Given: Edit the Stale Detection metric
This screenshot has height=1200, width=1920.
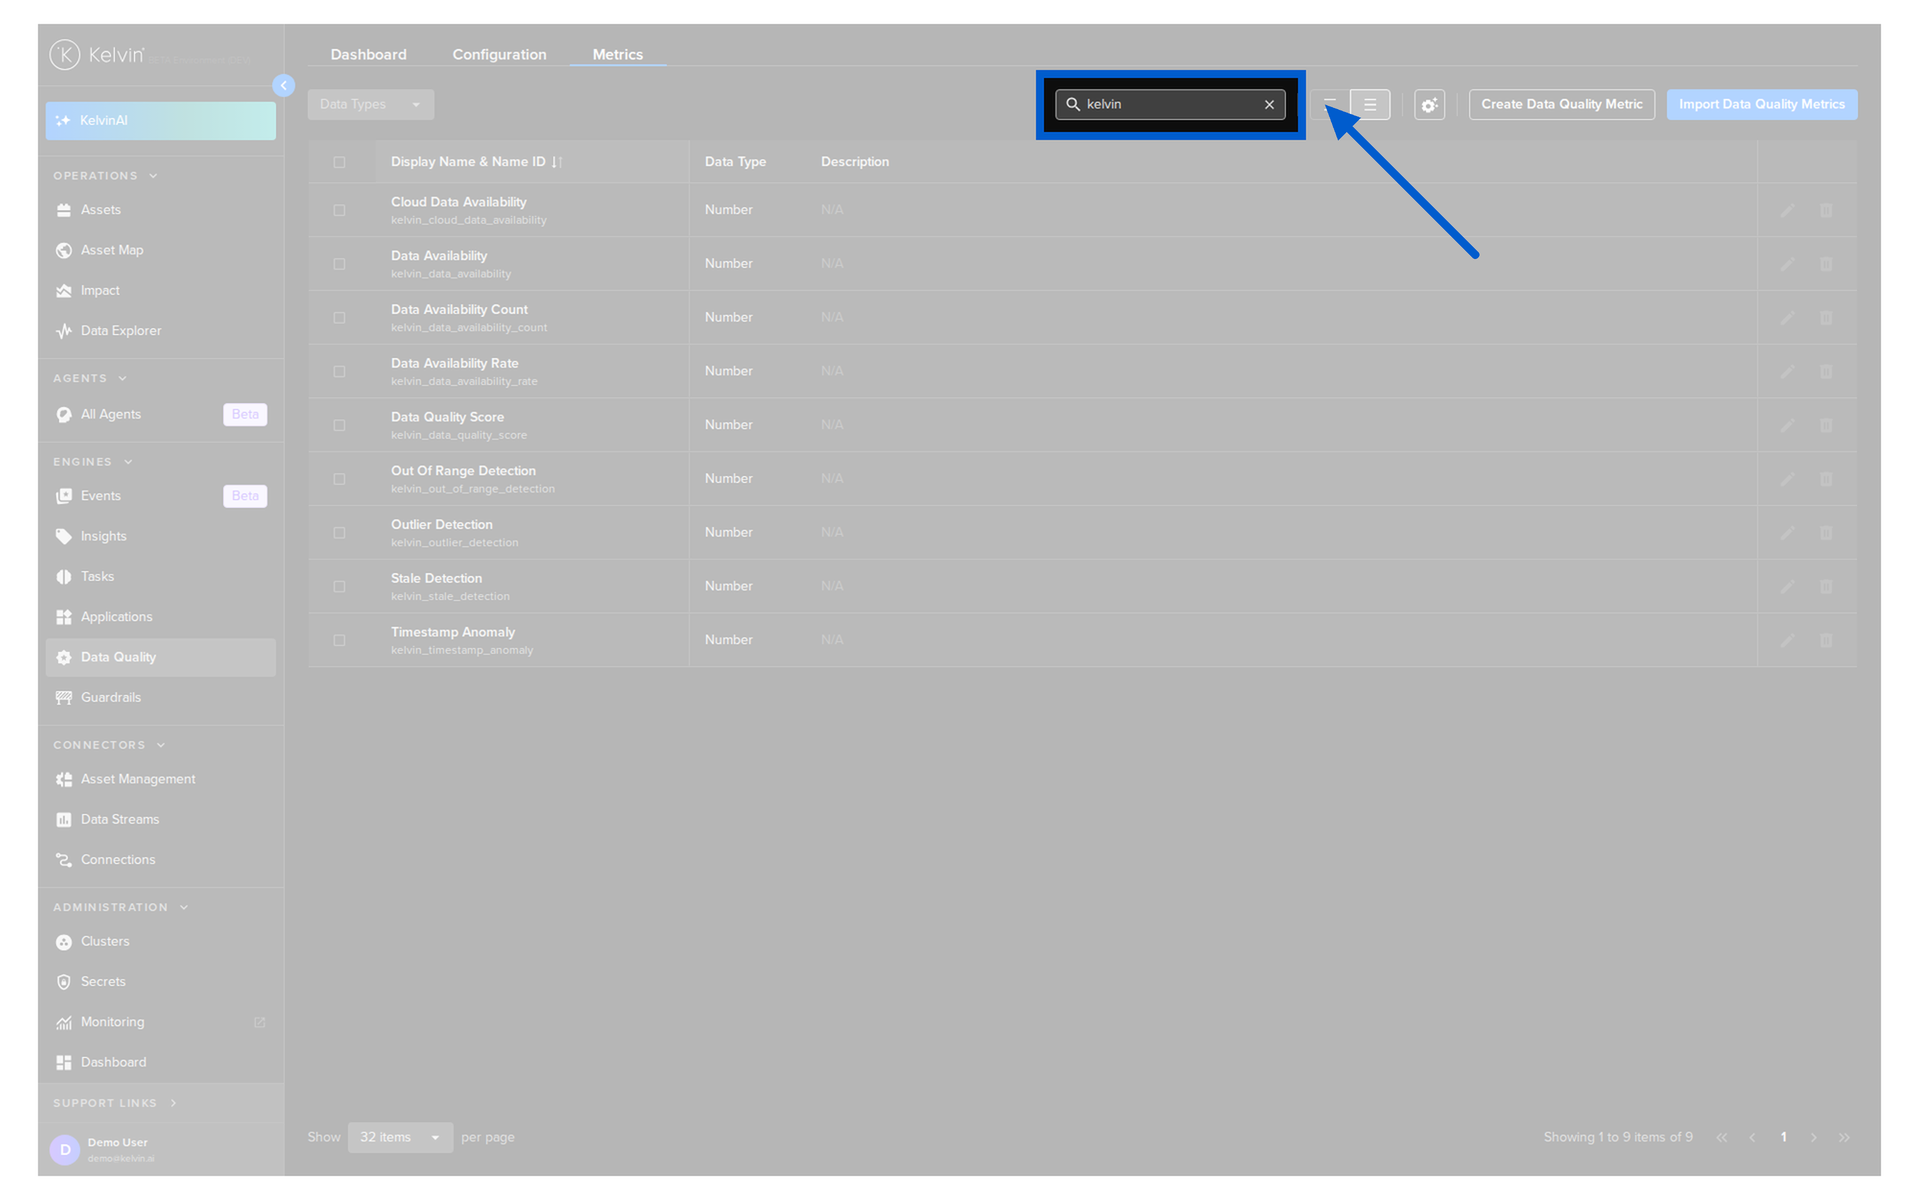Looking at the screenshot, I should 1787,586.
